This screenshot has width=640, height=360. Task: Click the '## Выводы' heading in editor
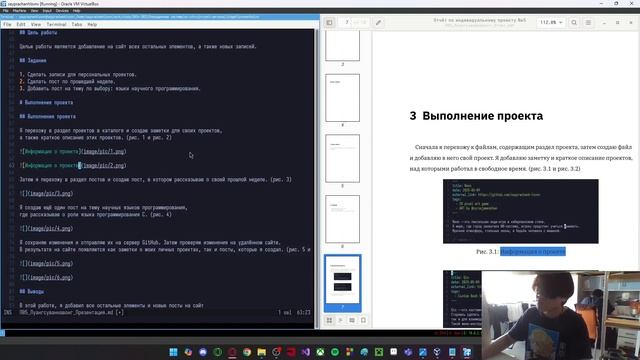click(32, 291)
